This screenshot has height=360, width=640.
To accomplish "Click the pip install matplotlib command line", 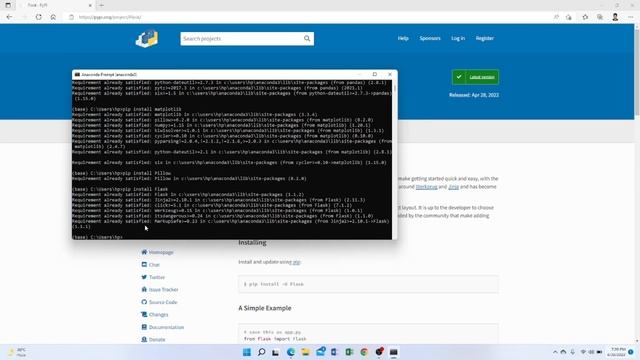I will pyautogui.click(x=127, y=109).
